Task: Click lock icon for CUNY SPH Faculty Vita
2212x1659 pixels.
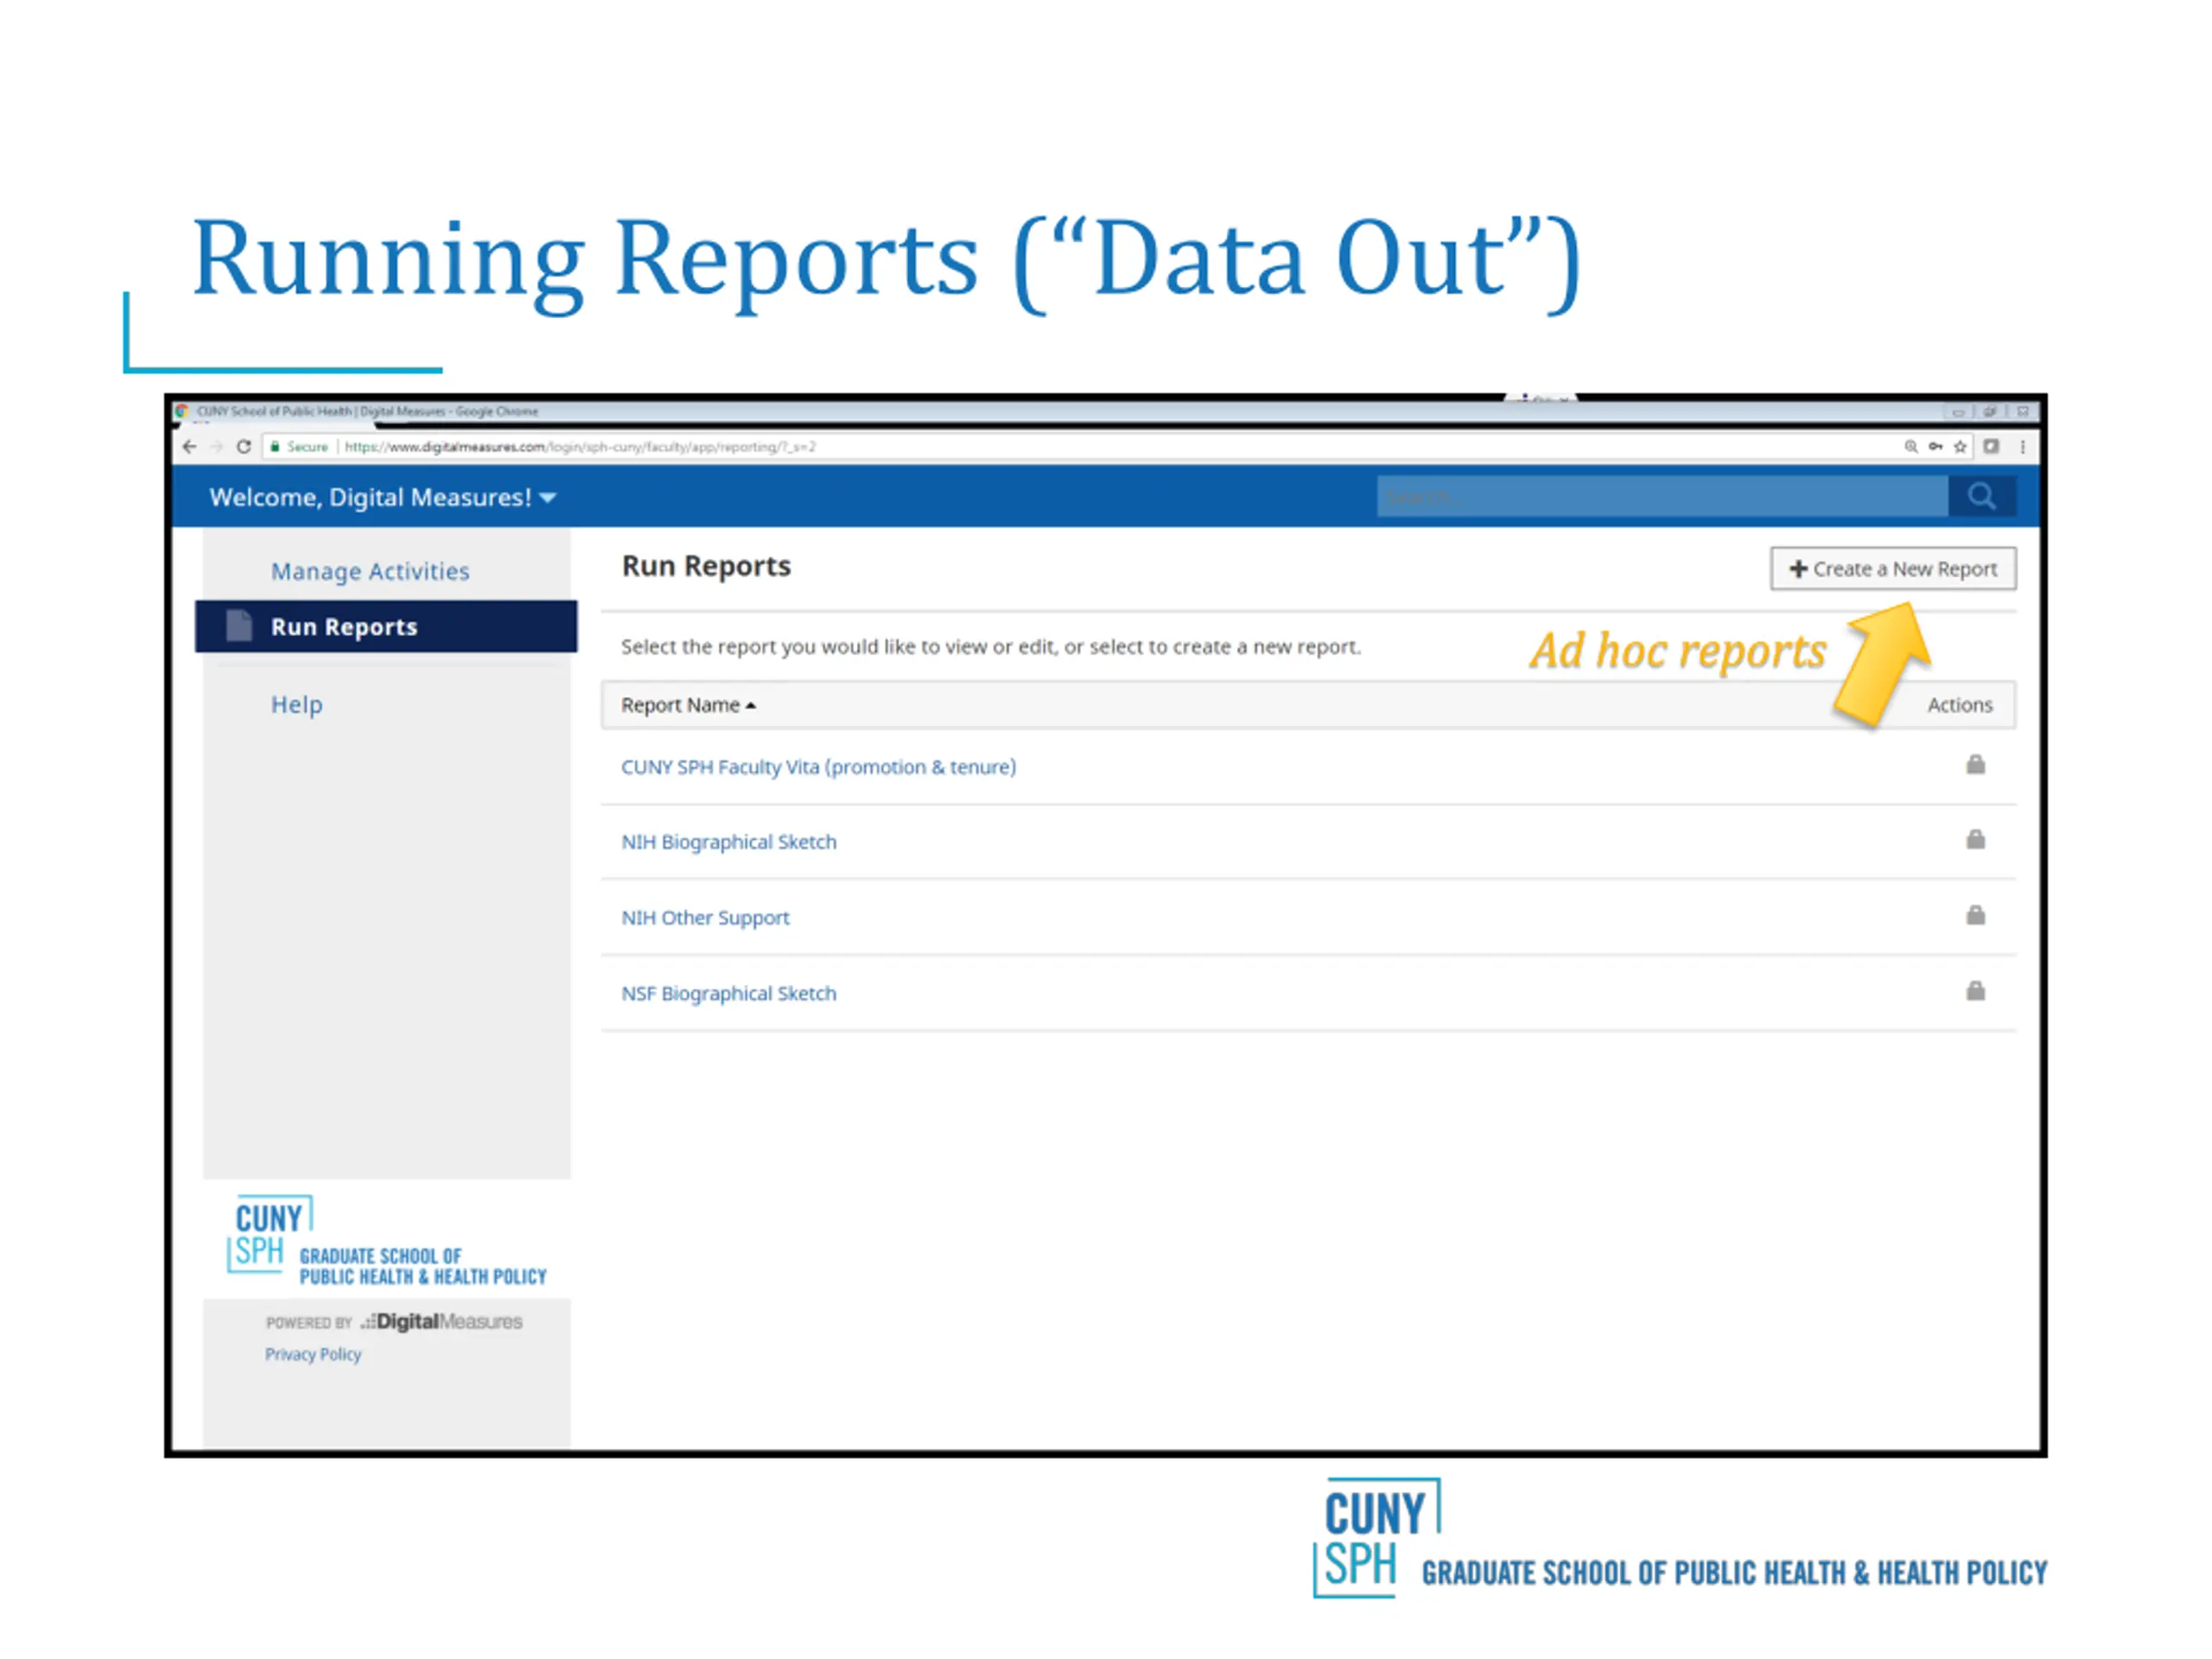Action: (x=1975, y=765)
